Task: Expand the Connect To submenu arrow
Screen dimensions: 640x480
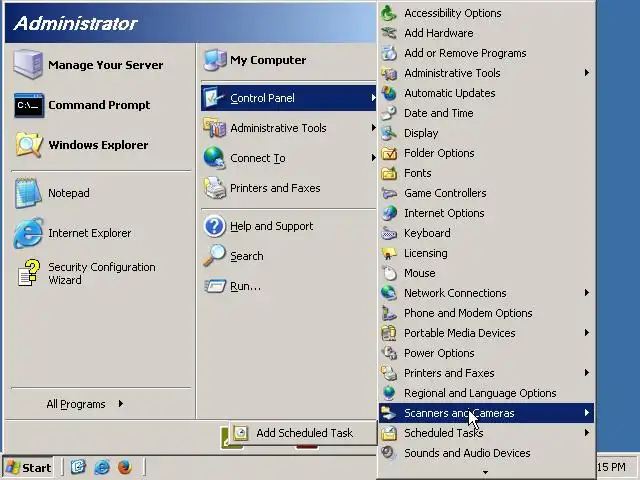Action: (373, 158)
